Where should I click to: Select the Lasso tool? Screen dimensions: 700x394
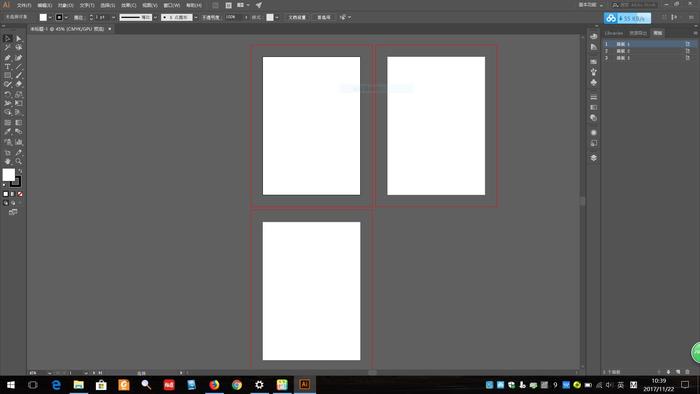pos(18,47)
